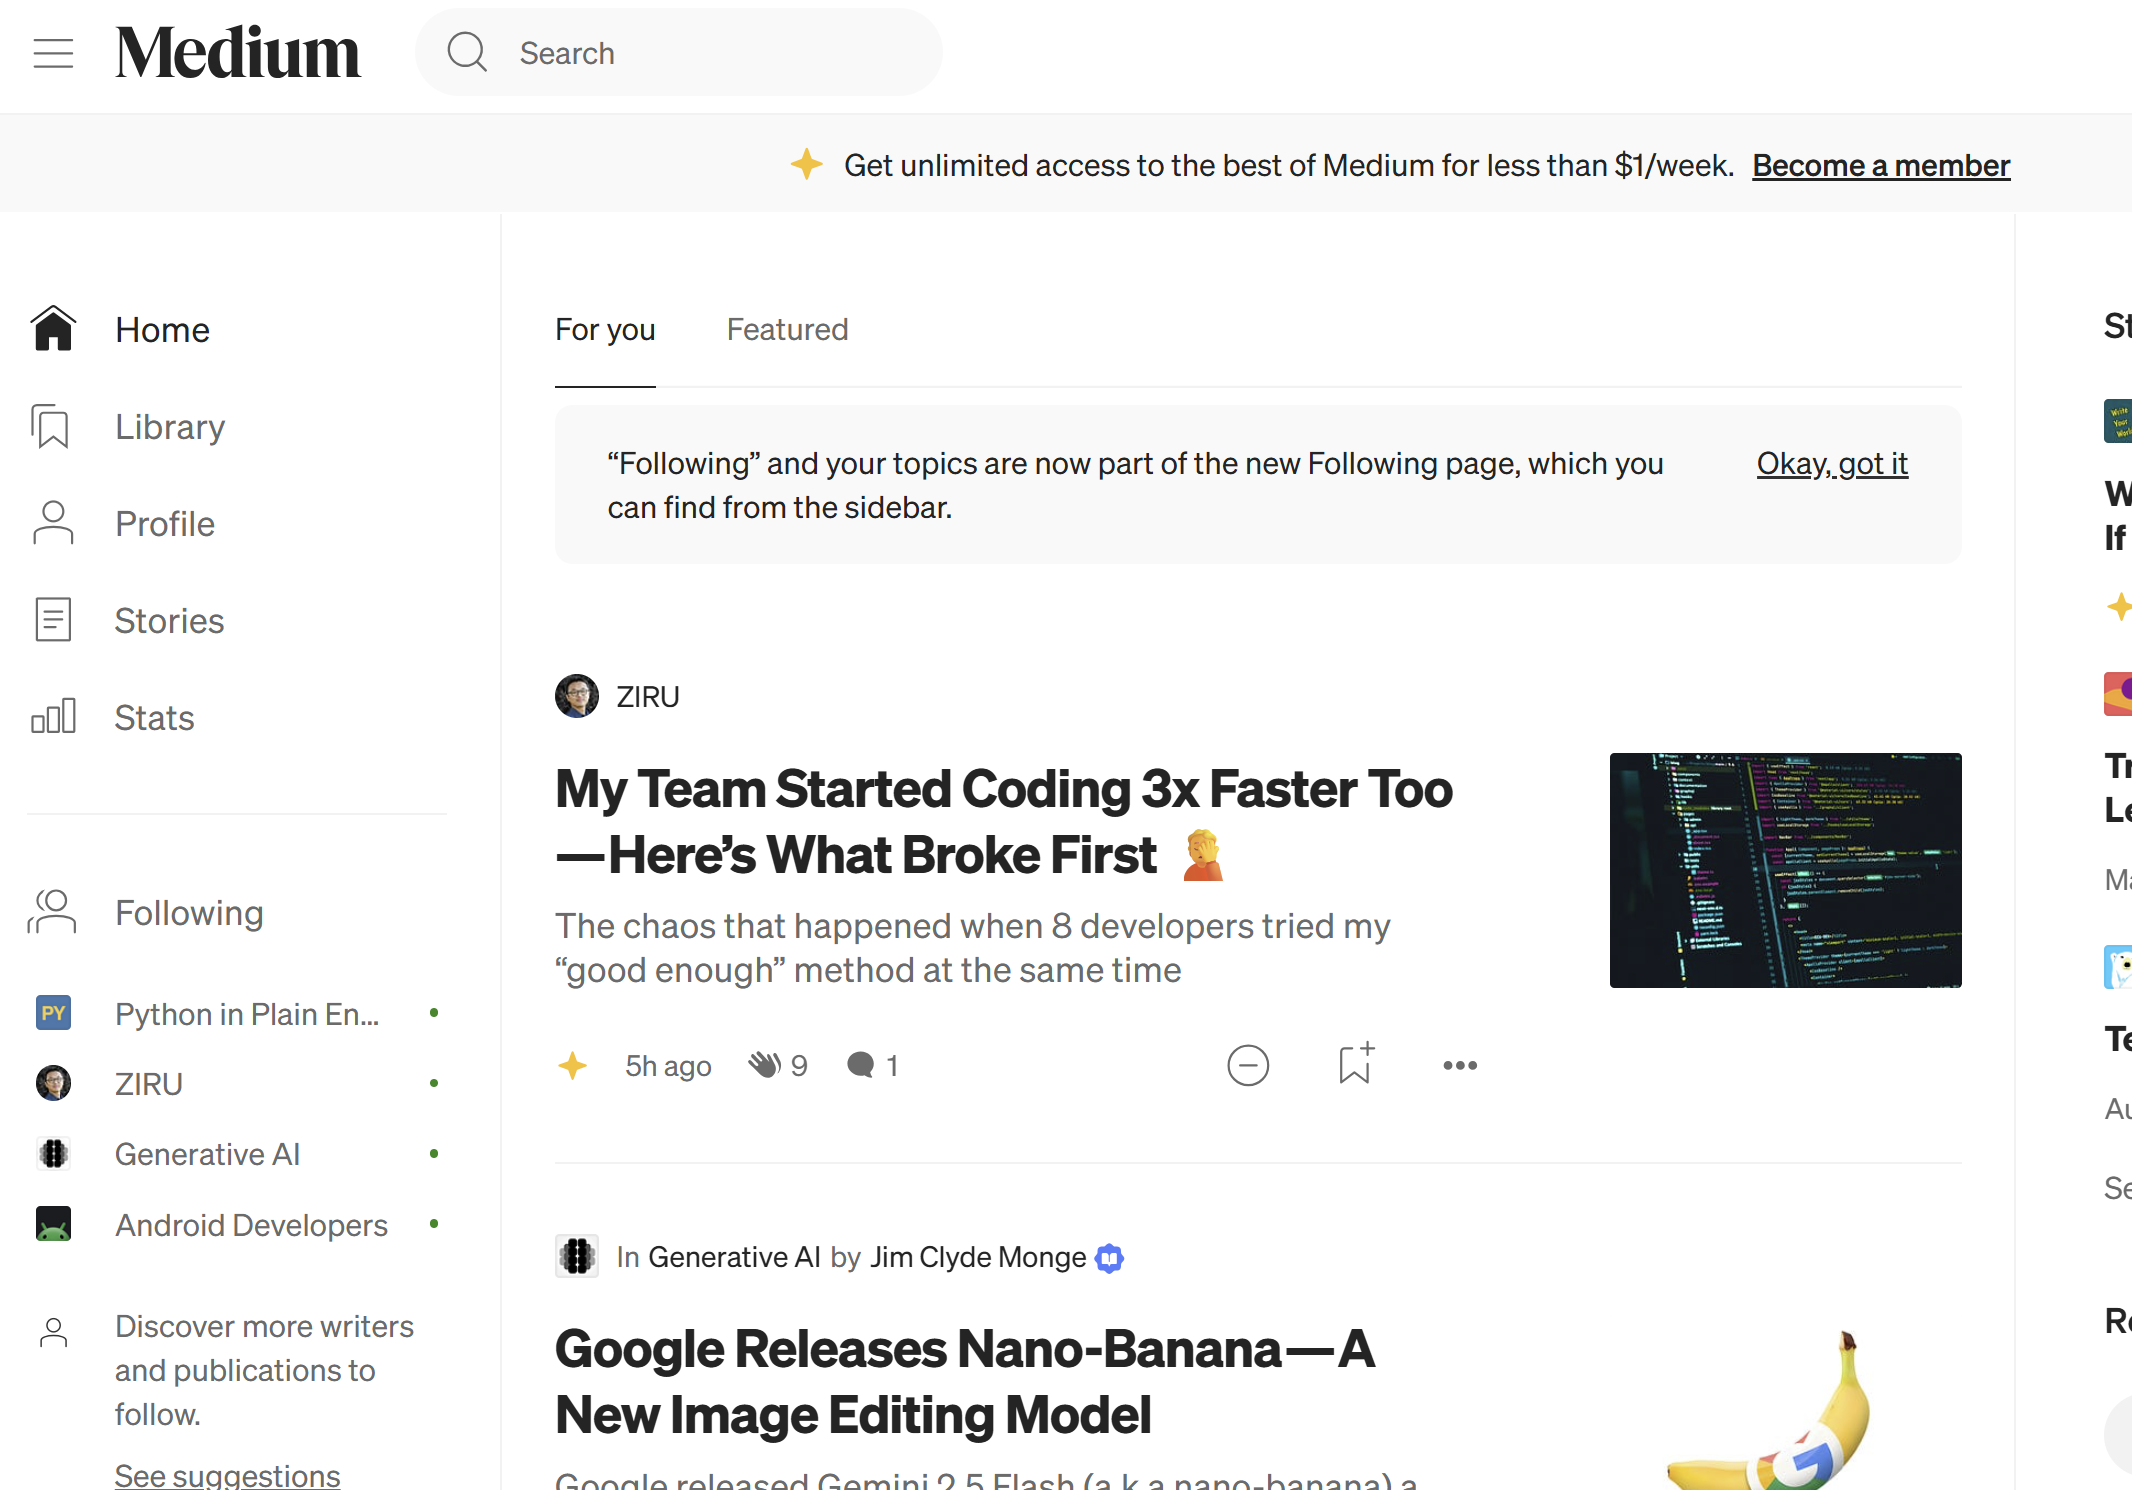Open the three-dot more options menu
The width and height of the screenshot is (2132, 1490).
[x=1459, y=1065]
